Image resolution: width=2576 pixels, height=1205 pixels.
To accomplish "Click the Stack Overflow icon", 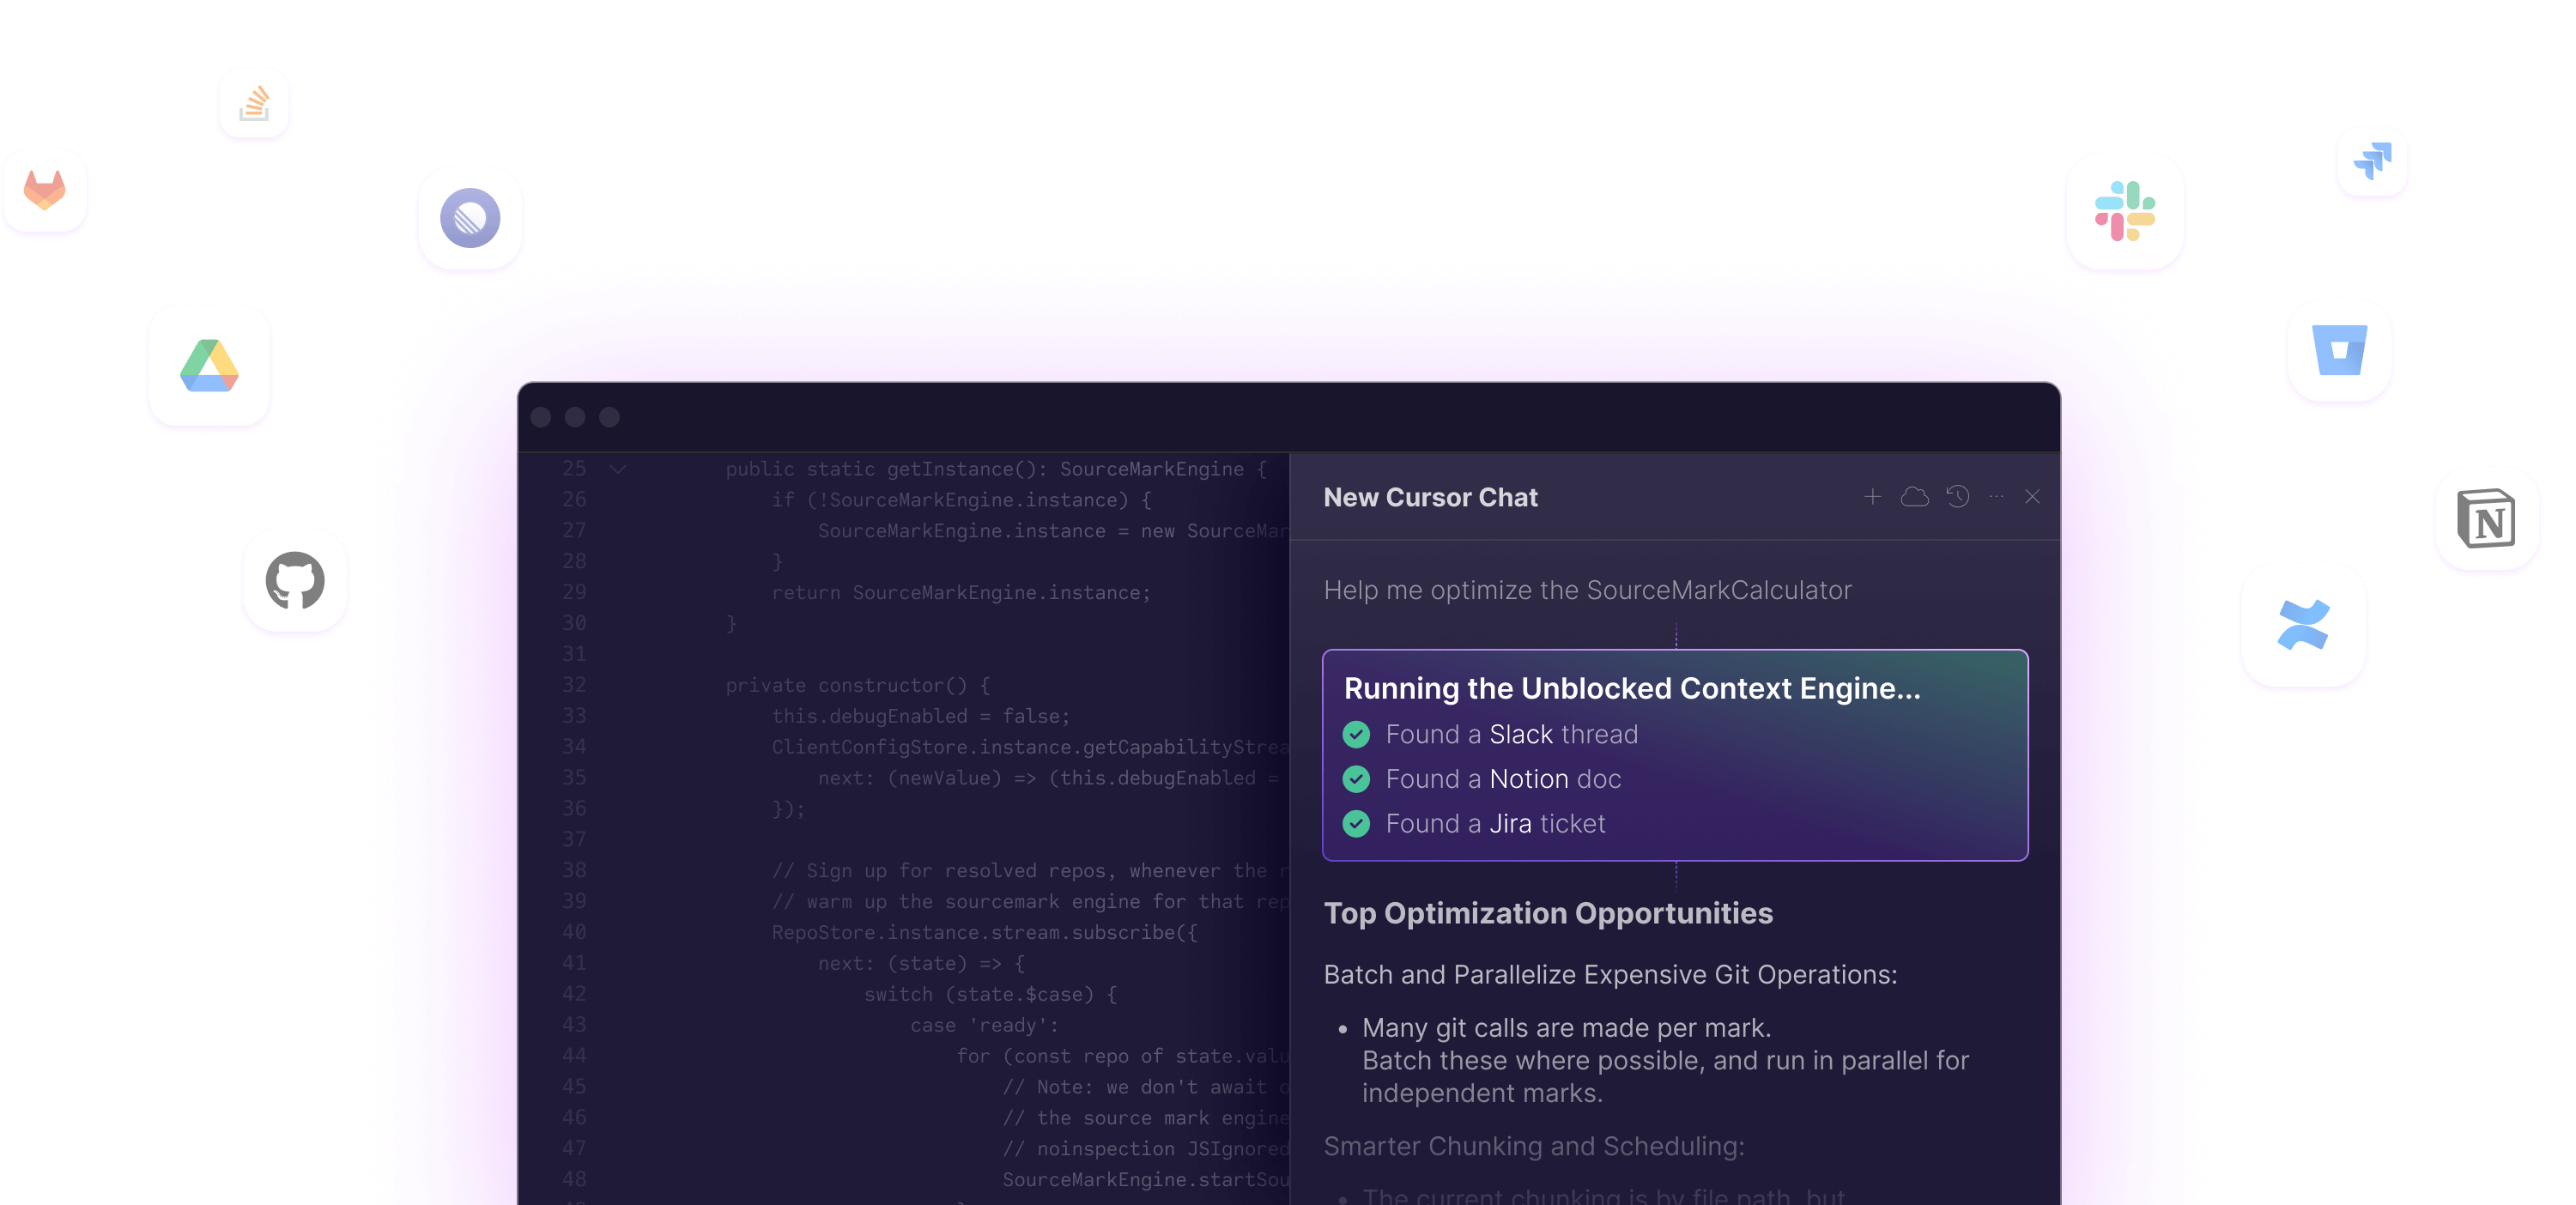I will click(x=254, y=104).
